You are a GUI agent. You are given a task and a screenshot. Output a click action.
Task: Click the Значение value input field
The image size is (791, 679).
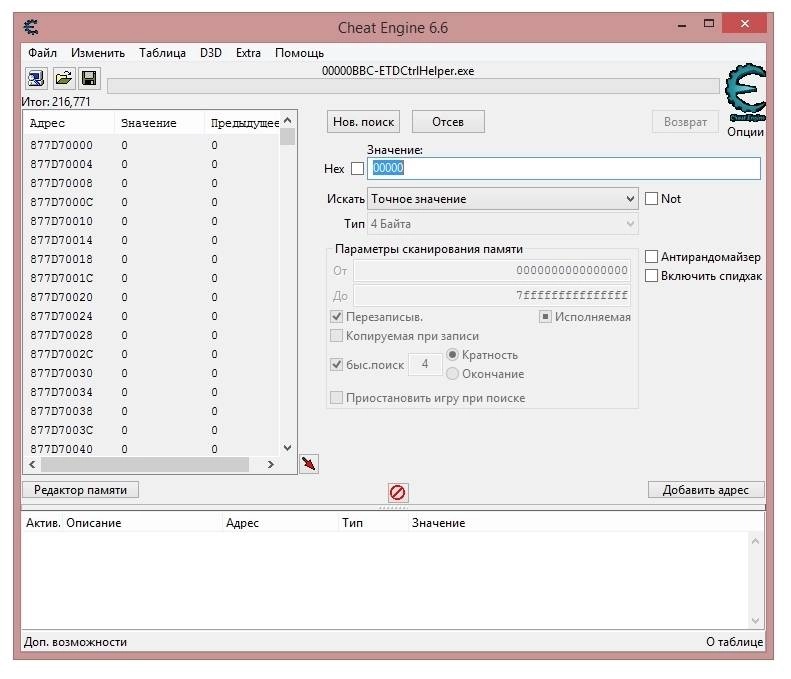pyautogui.click(x=564, y=168)
